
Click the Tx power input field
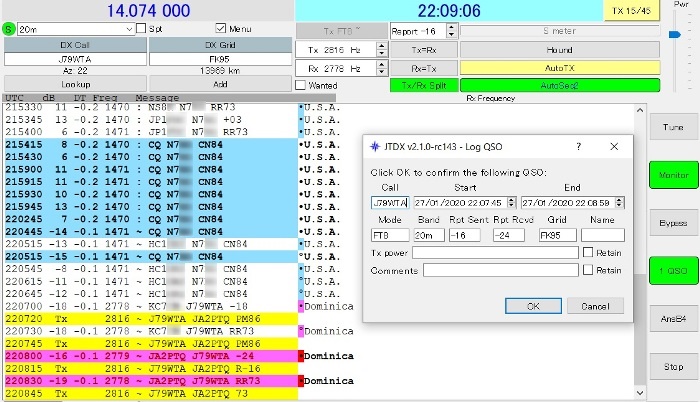click(x=495, y=253)
